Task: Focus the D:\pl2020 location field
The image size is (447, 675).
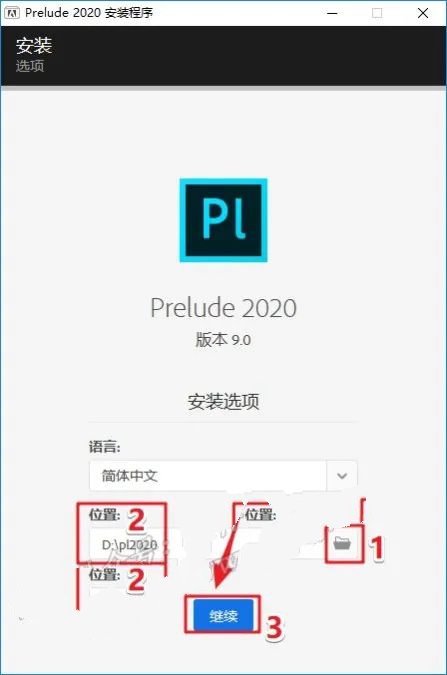Action: [x=129, y=545]
